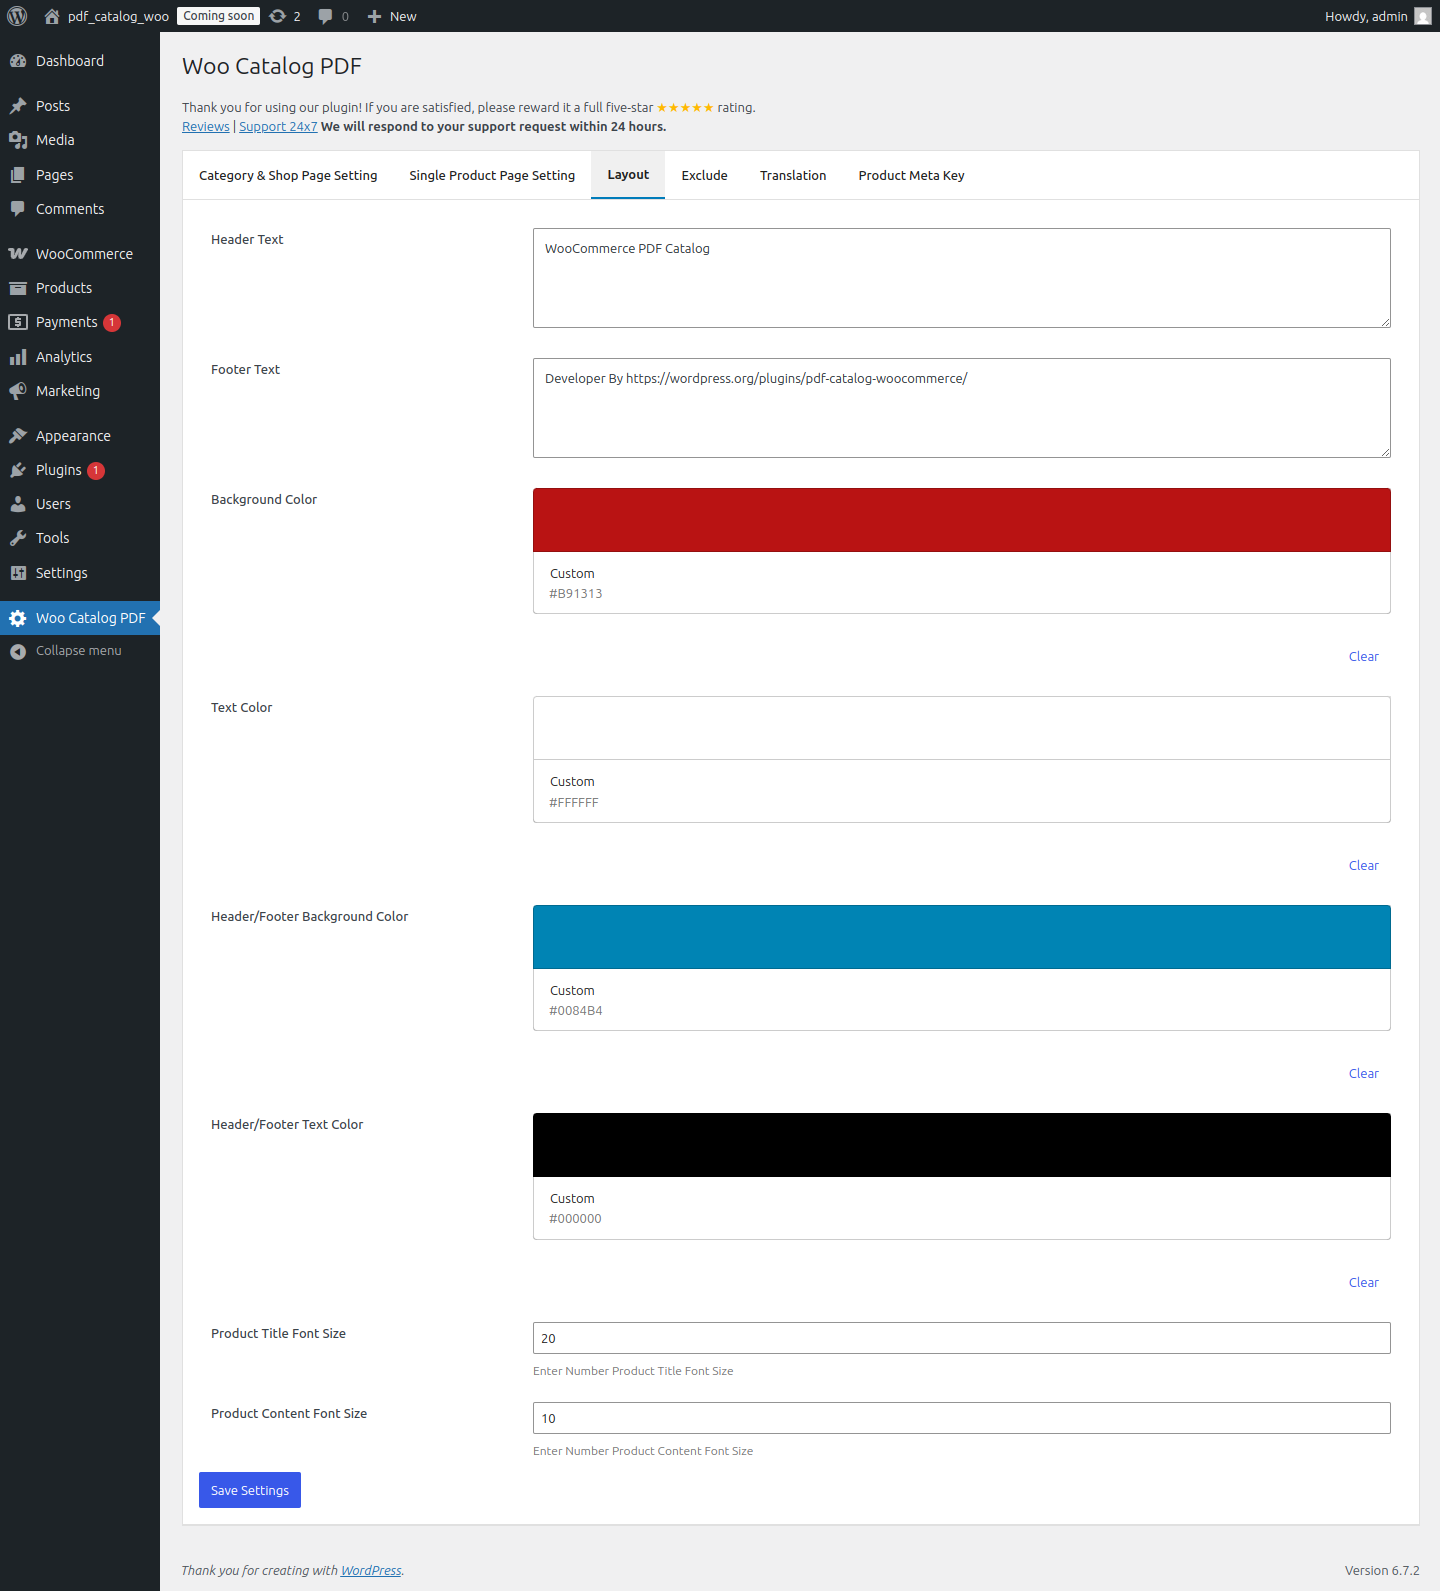Click into the Header Text textarea
The width and height of the screenshot is (1440, 1591).
[x=962, y=278]
